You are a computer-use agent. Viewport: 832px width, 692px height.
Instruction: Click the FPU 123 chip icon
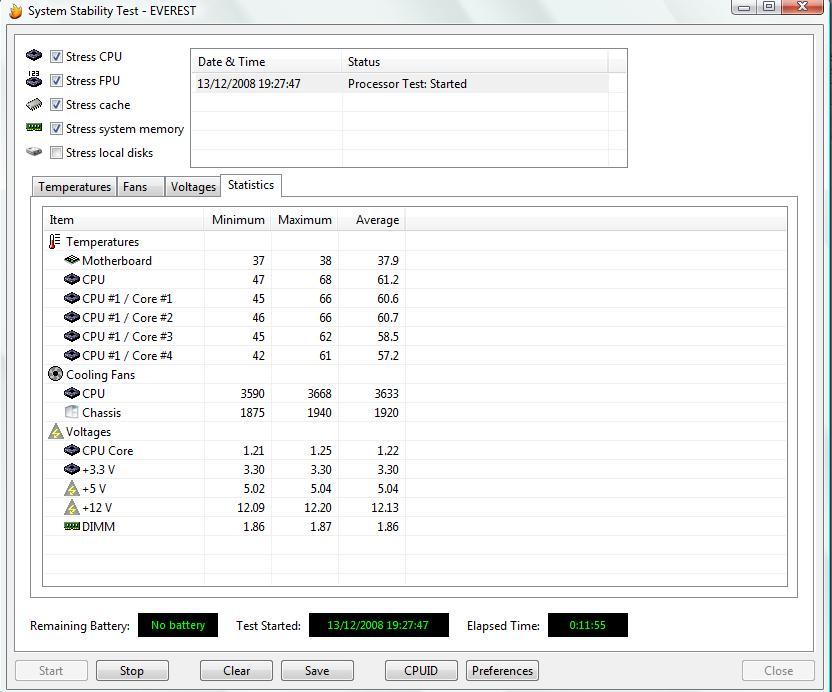(34, 79)
